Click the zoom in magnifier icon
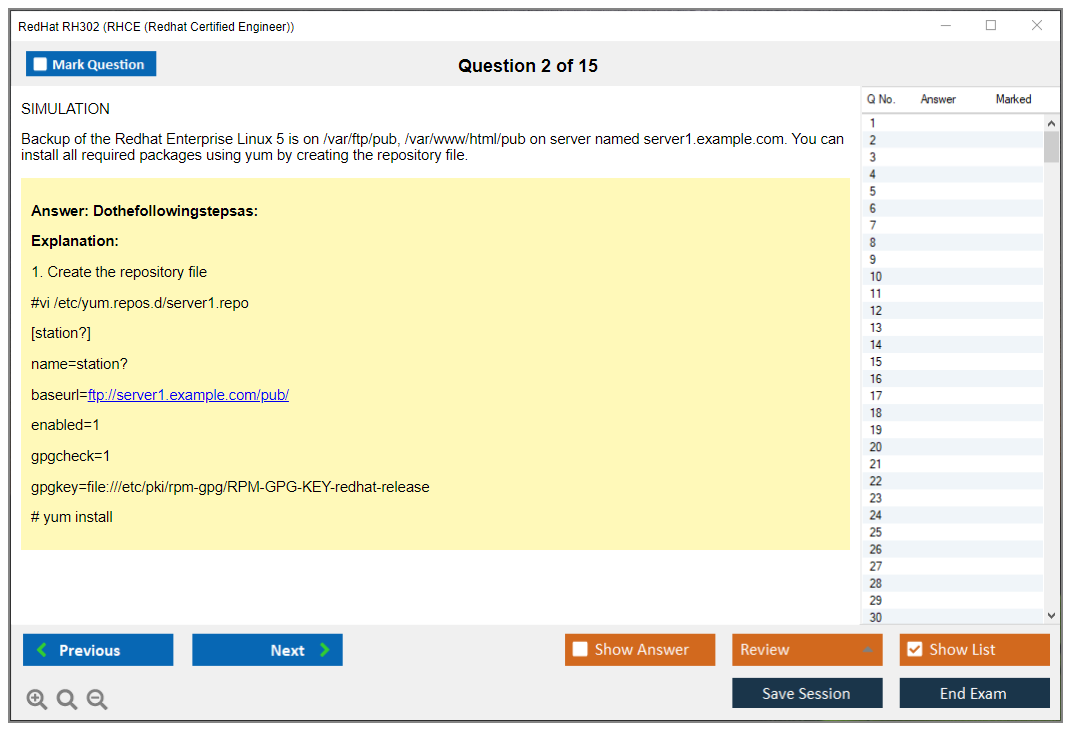The image size is (1075, 735). 37,699
